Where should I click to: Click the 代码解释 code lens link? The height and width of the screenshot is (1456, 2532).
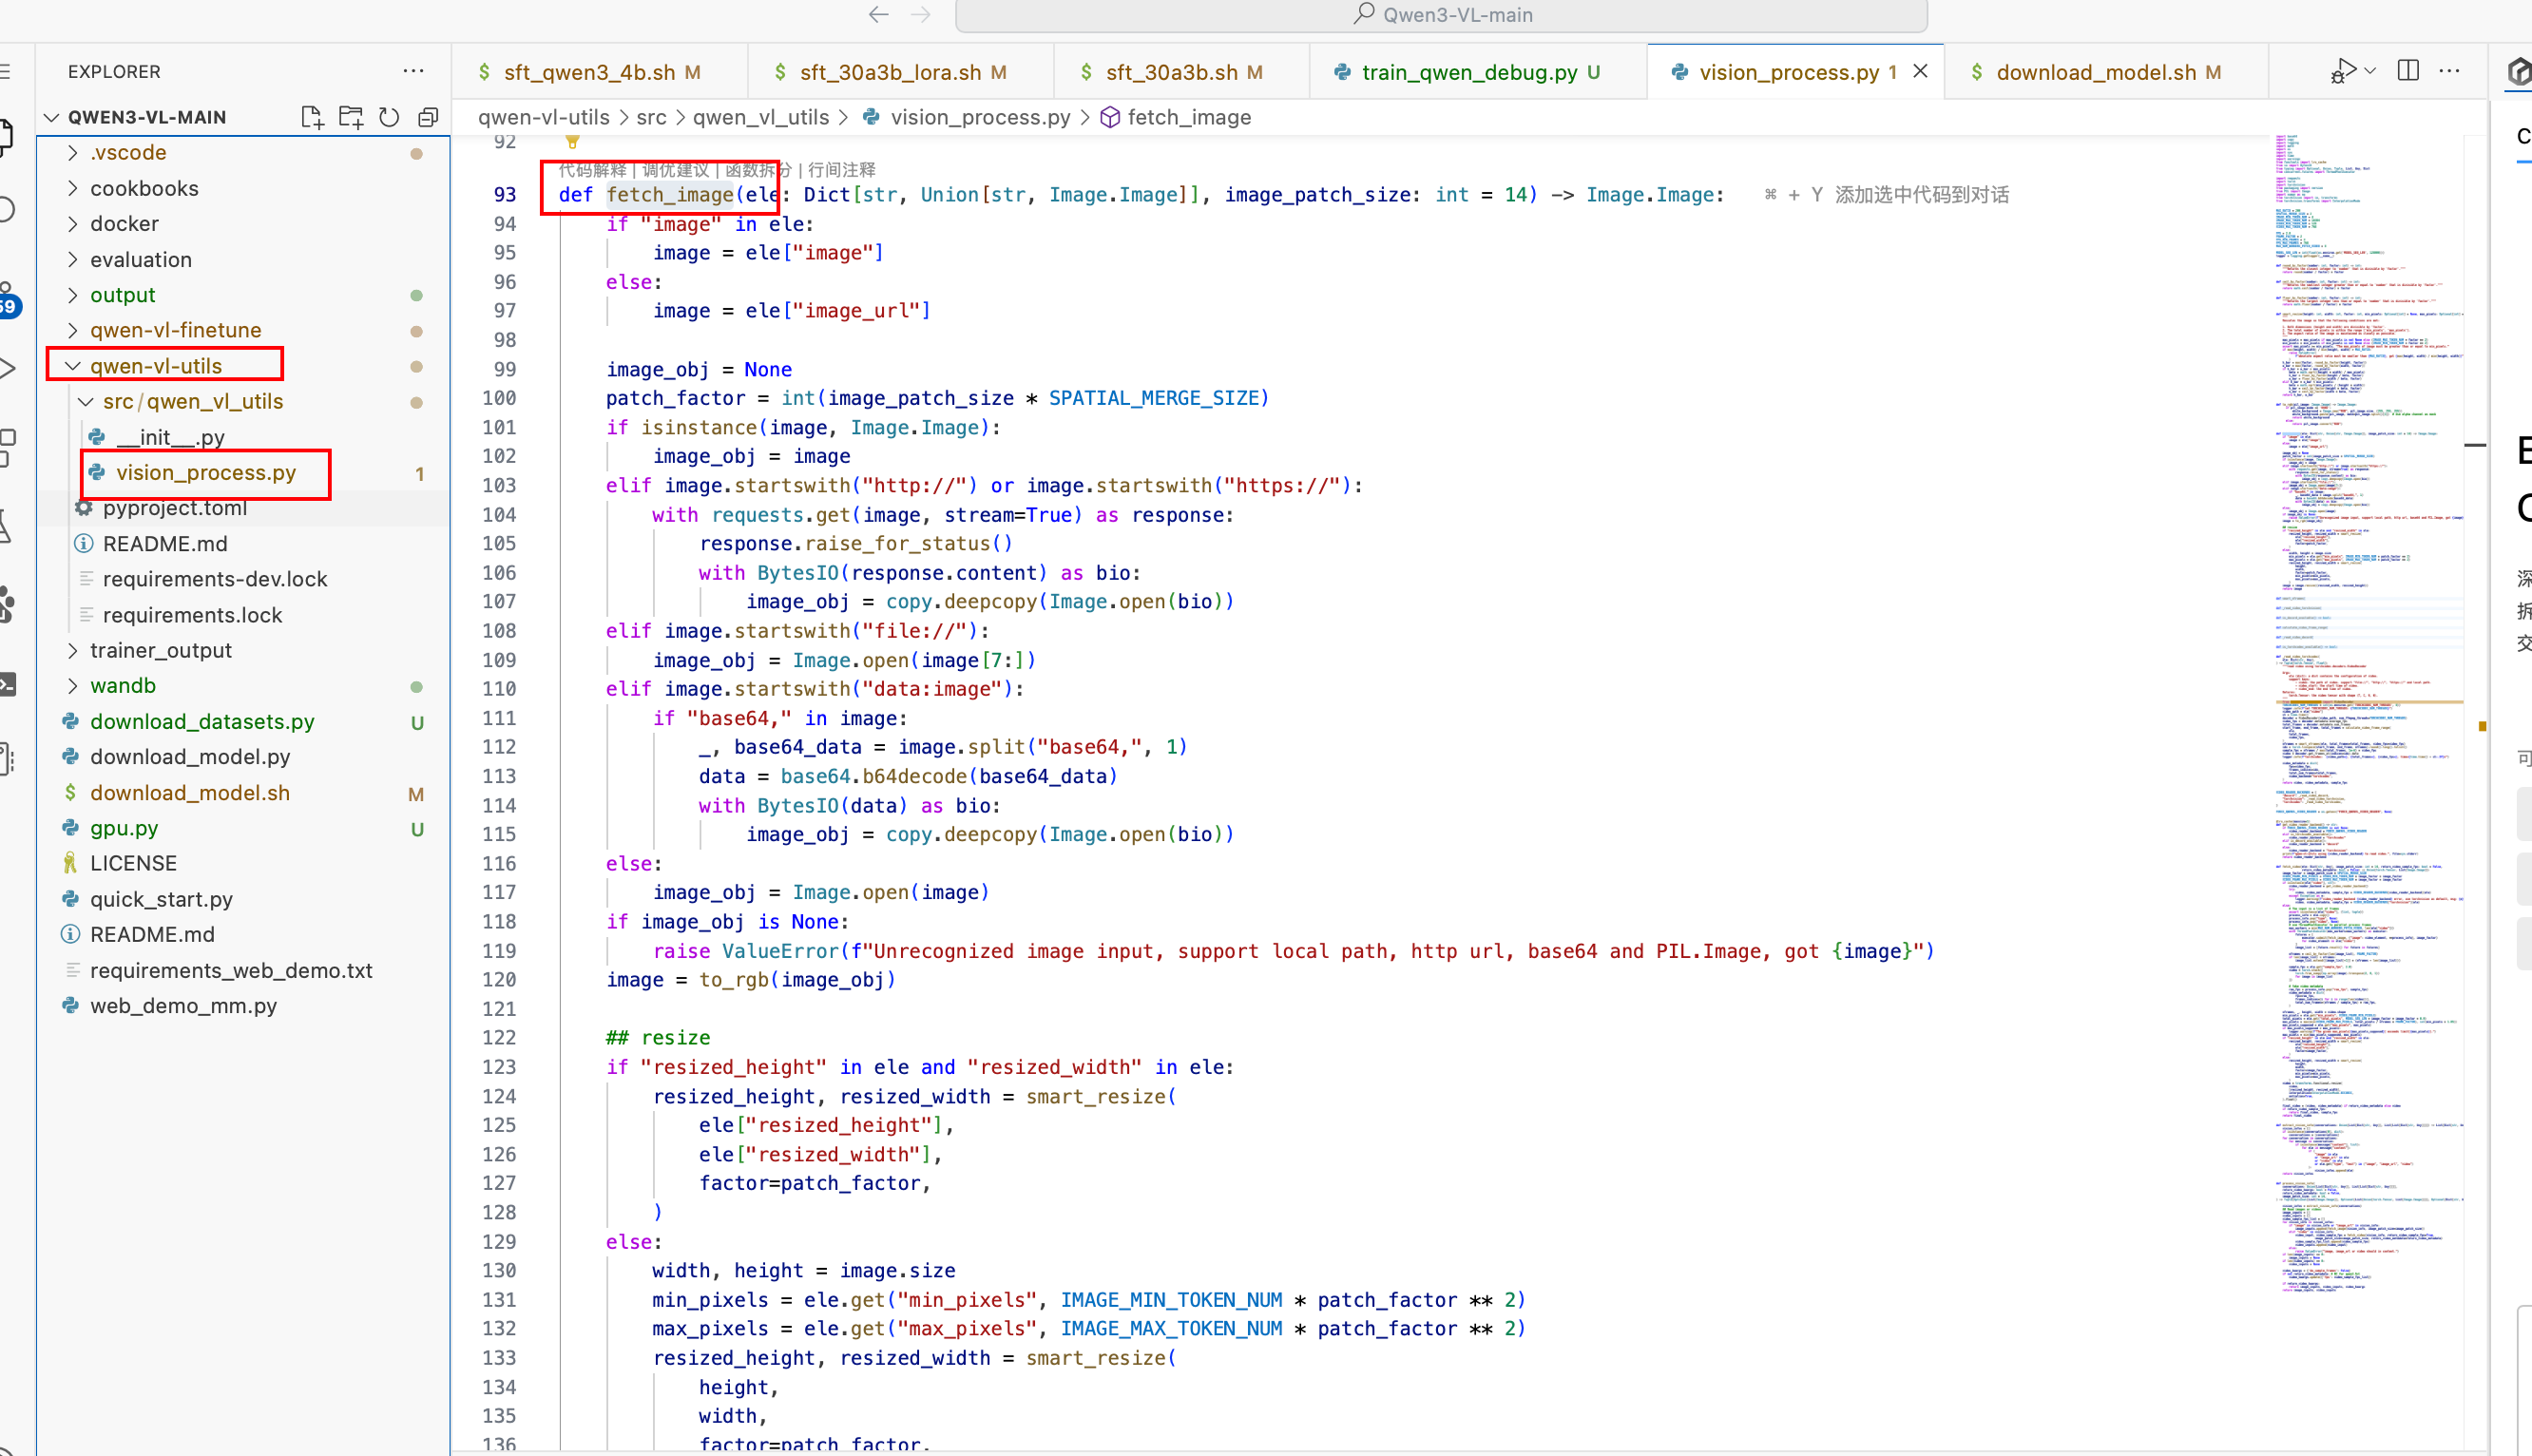pos(592,170)
